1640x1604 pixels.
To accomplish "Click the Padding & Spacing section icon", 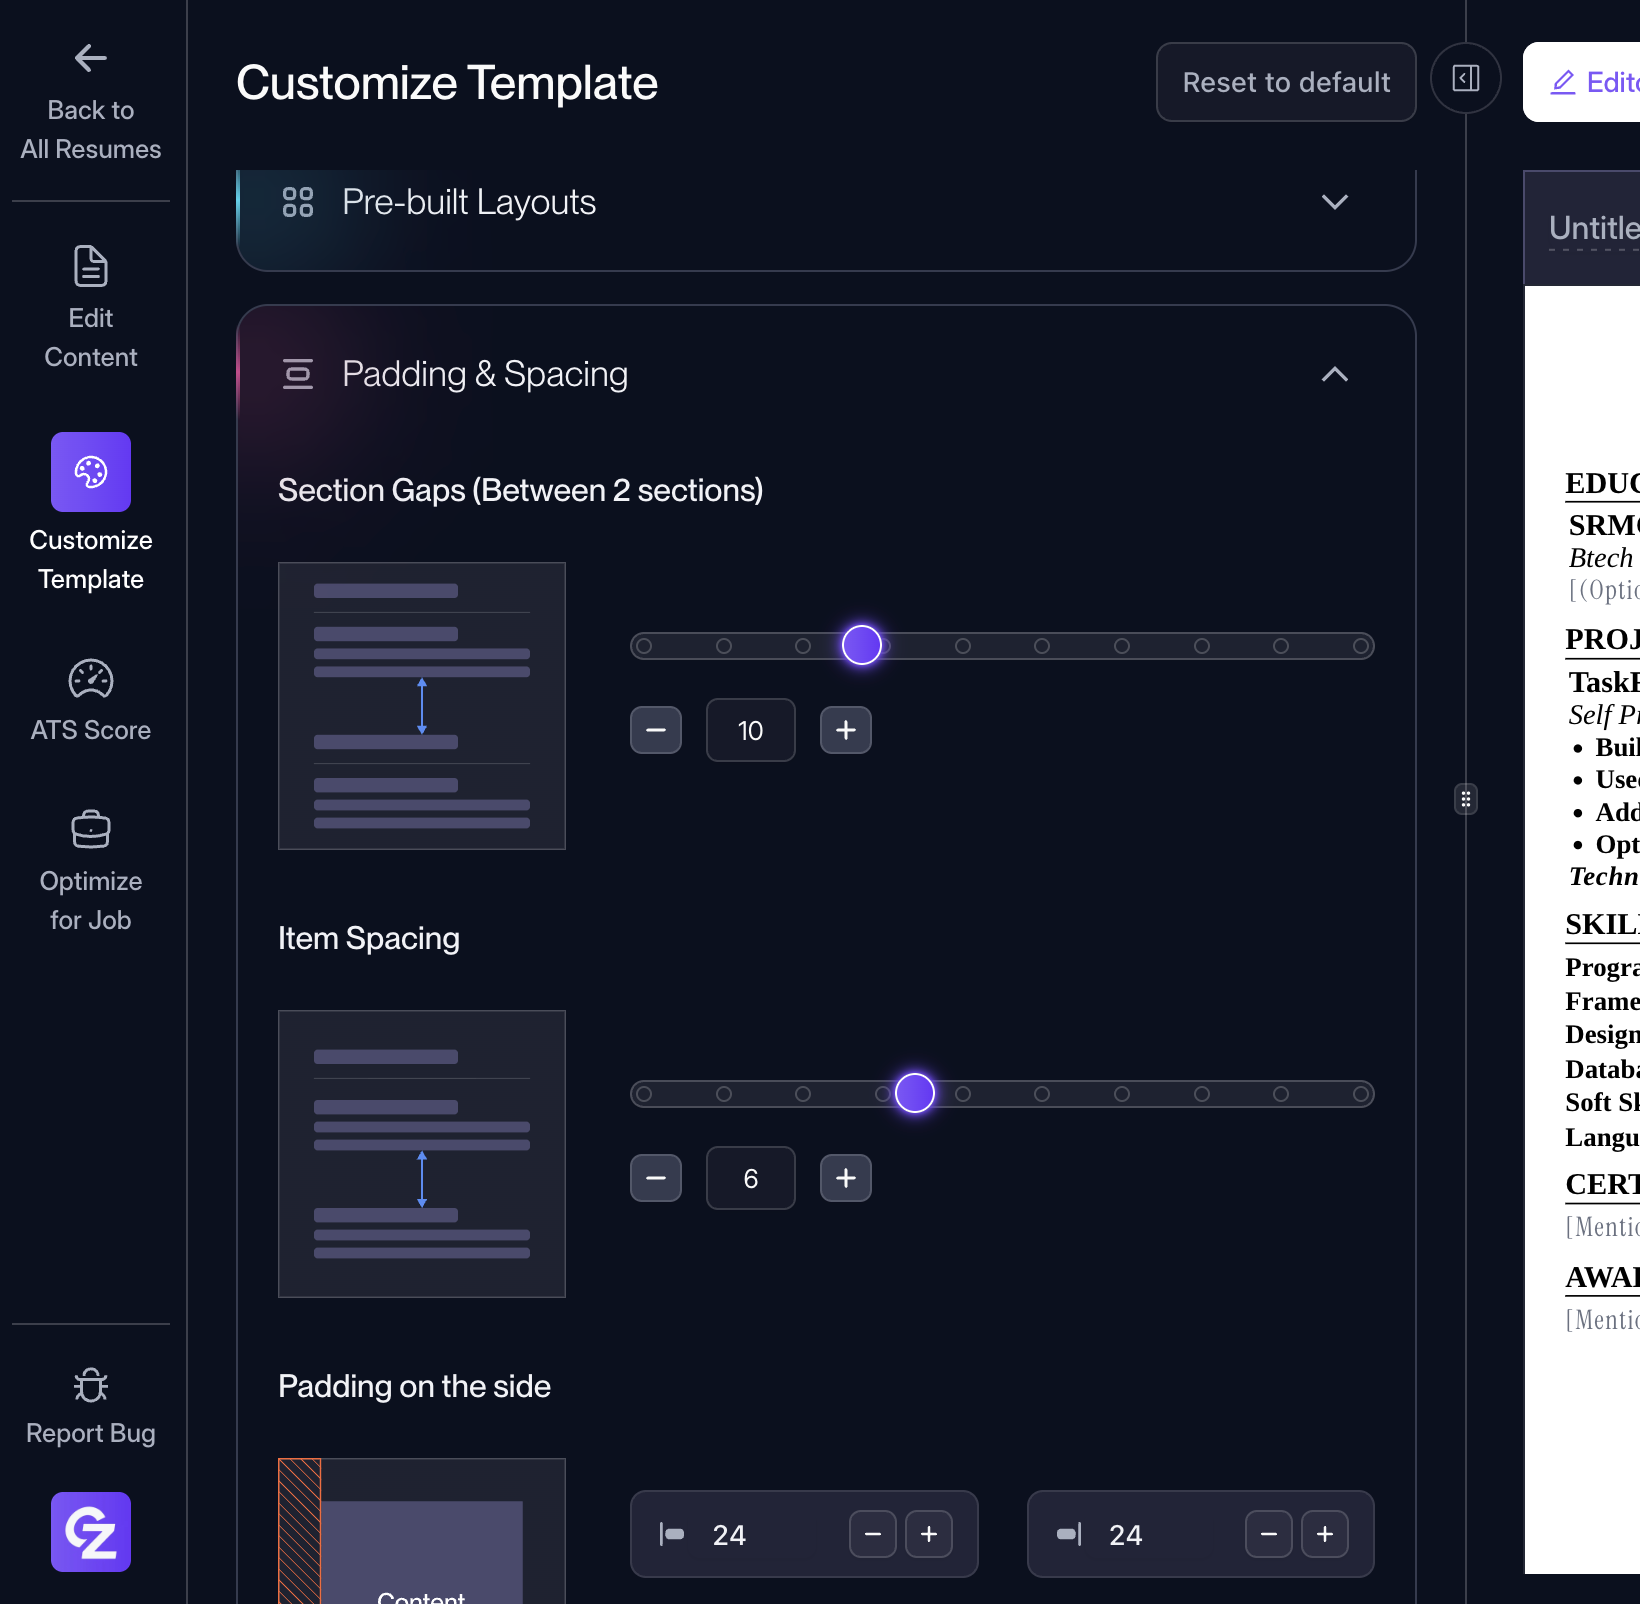I will pyautogui.click(x=298, y=374).
